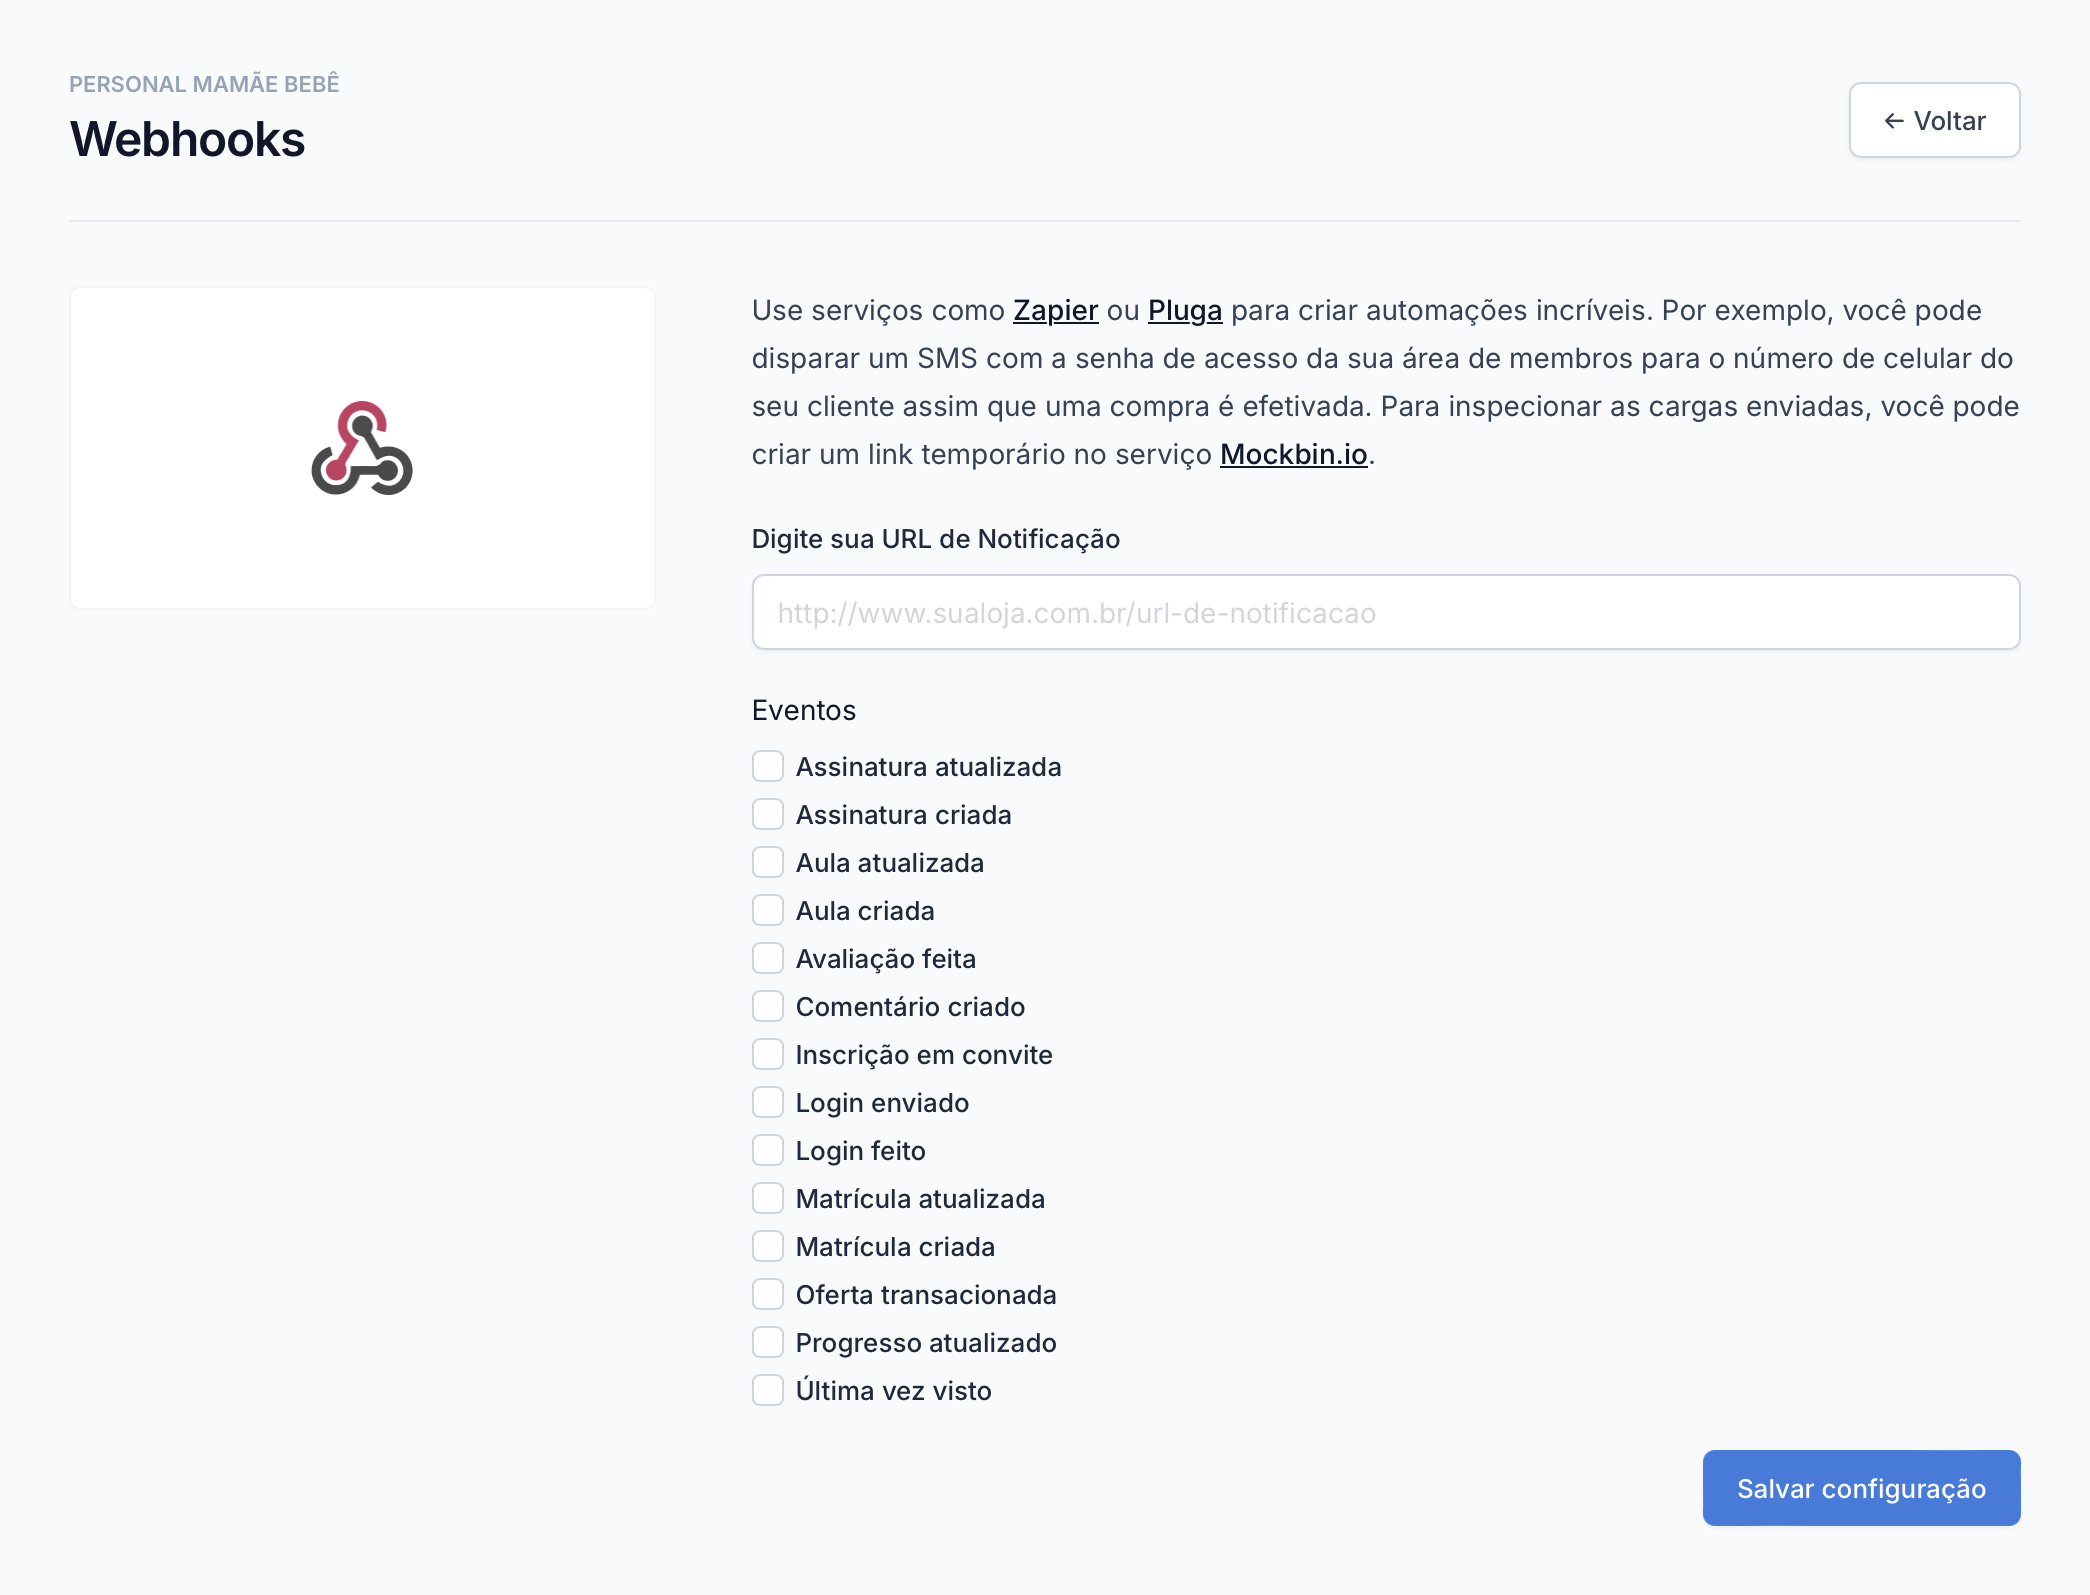Toggle the Progresso atualizado checkbox
The width and height of the screenshot is (2090, 1595).
[768, 1343]
